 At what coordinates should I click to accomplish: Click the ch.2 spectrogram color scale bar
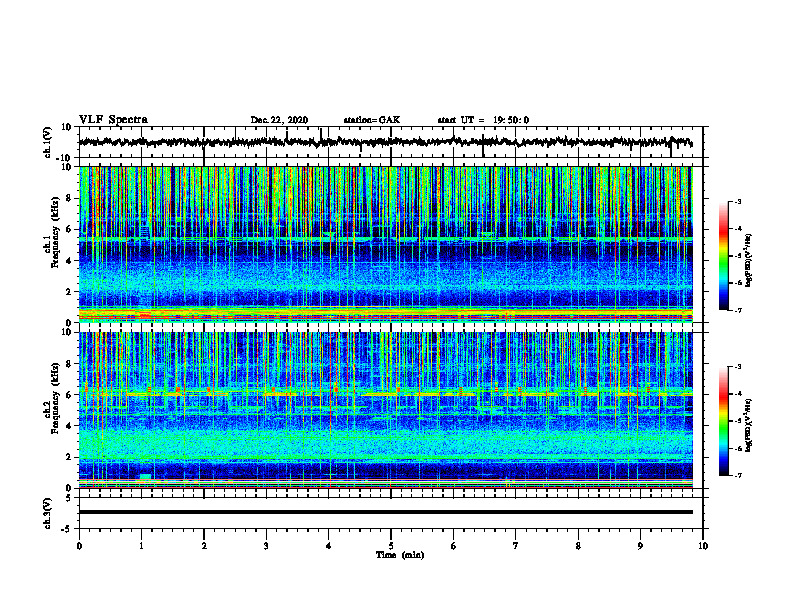[x=724, y=421]
